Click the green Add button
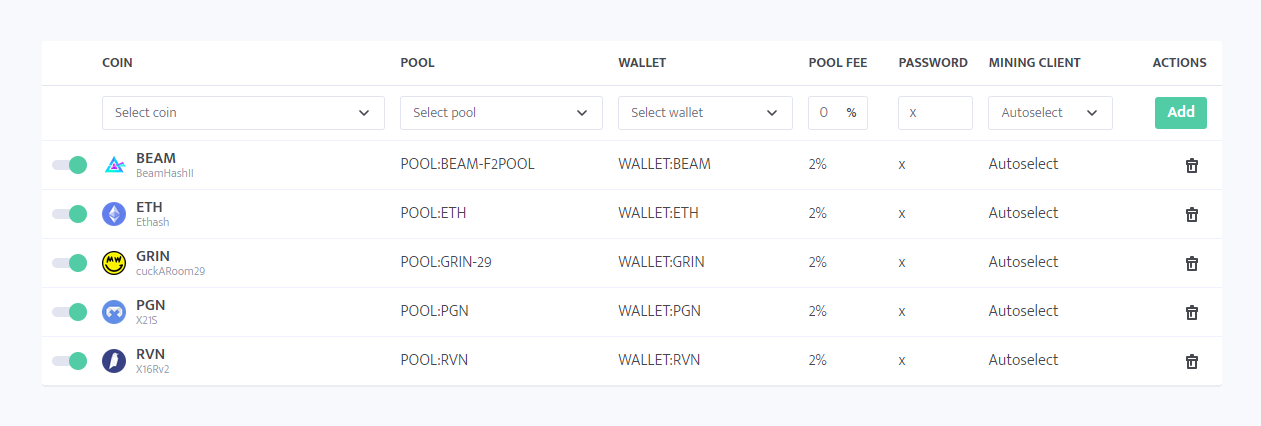The height and width of the screenshot is (426, 1261). [1181, 113]
